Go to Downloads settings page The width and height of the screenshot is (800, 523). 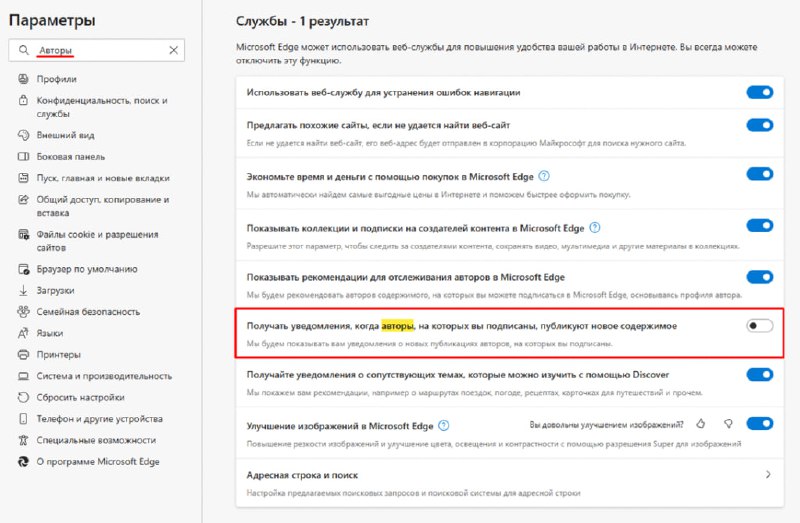pos(56,290)
